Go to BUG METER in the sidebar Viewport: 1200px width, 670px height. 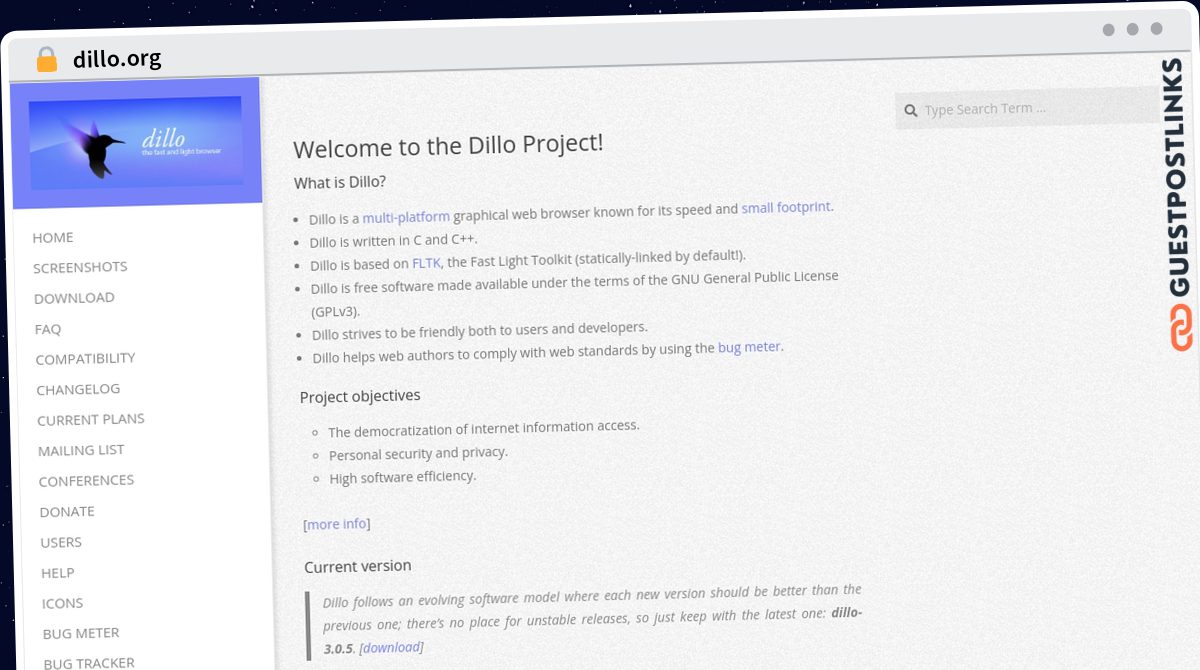[x=81, y=633]
